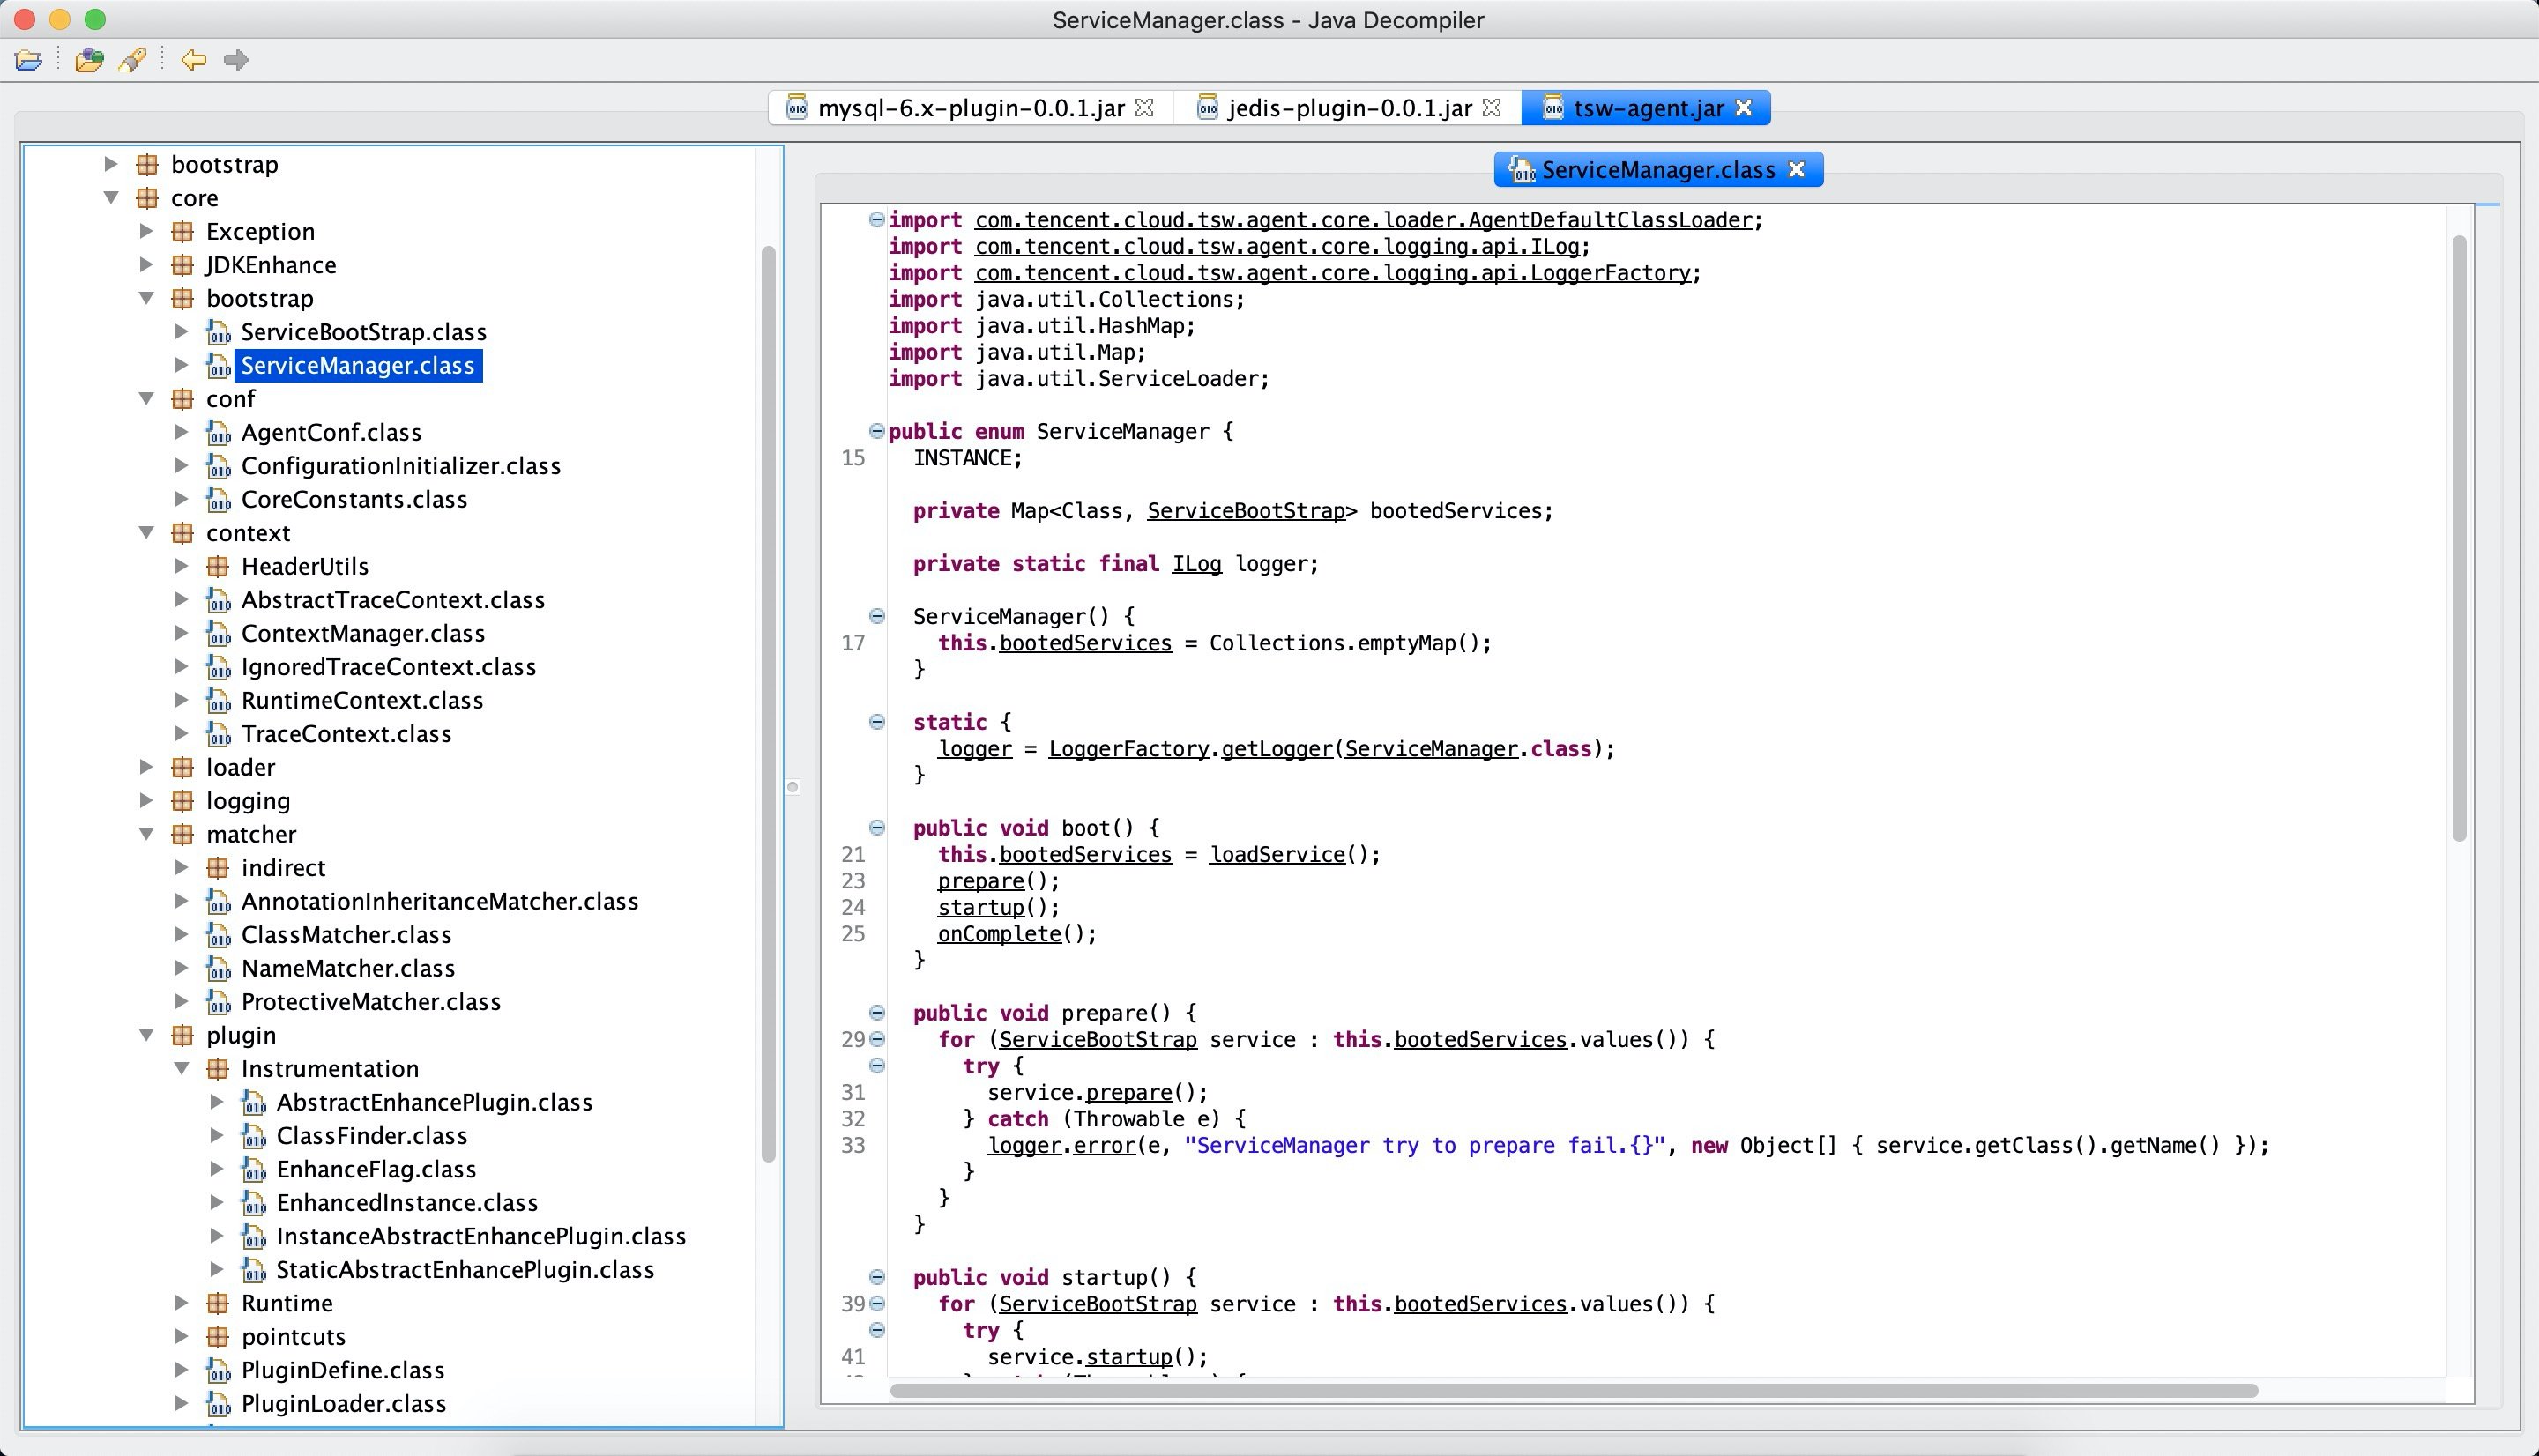Collapse the import block fold marker
The width and height of the screenshot is (2539, 1456).
point(877,220)
